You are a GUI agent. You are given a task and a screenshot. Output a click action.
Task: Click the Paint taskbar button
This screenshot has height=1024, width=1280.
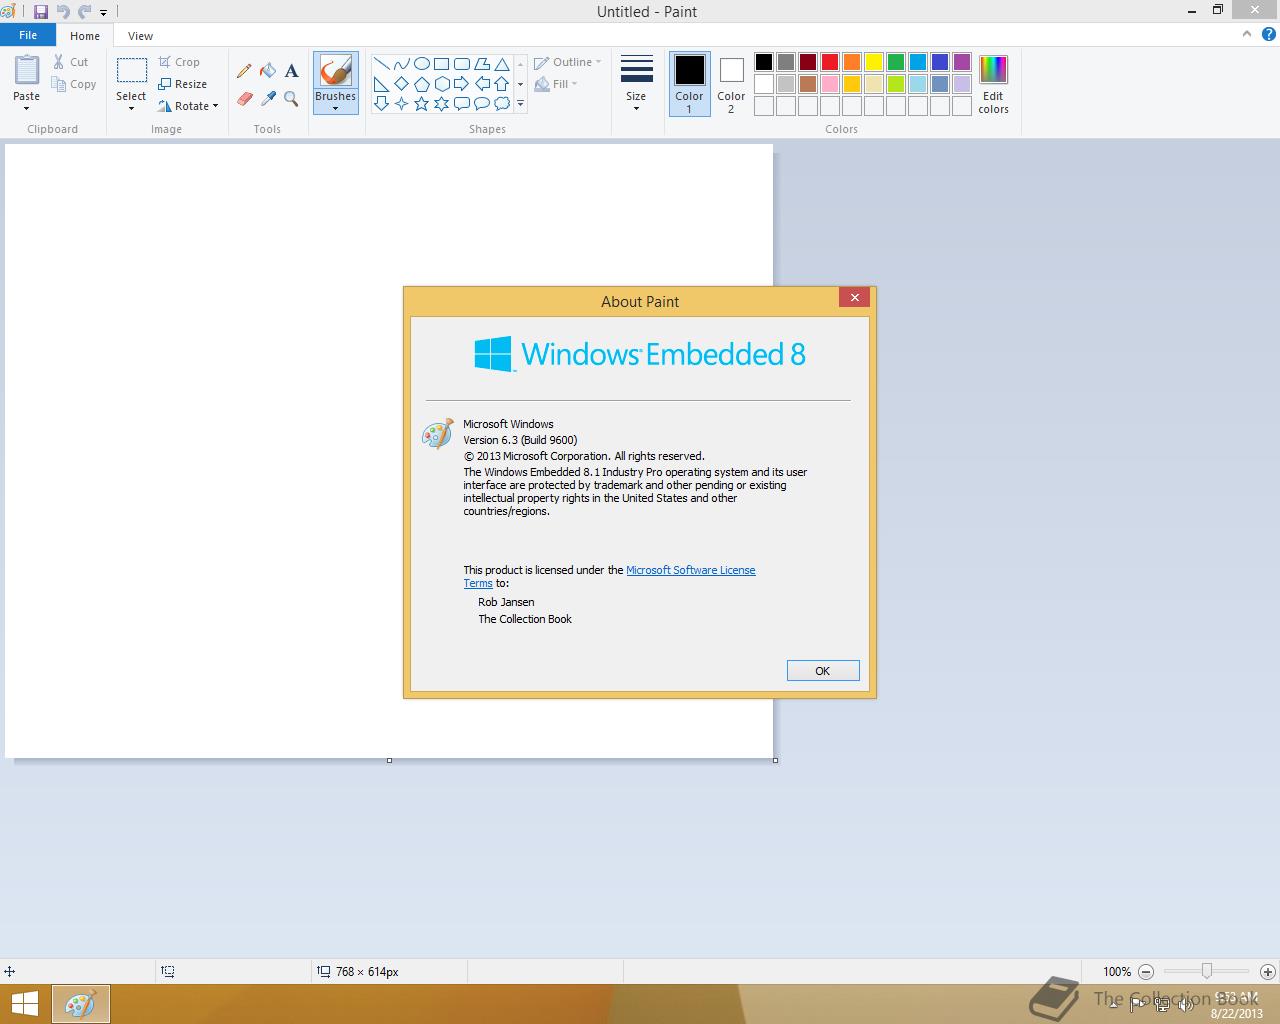tap(80, 1004)
